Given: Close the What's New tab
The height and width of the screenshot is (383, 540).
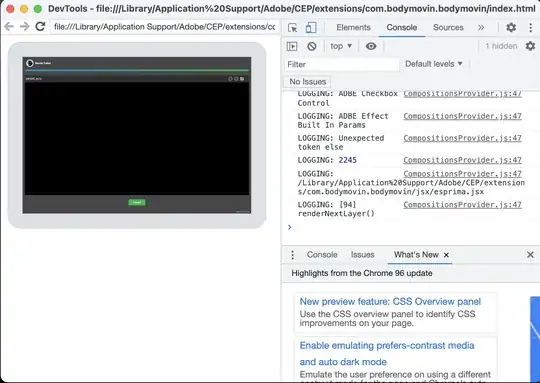Looking at the screenshot, I should (446, 255).
